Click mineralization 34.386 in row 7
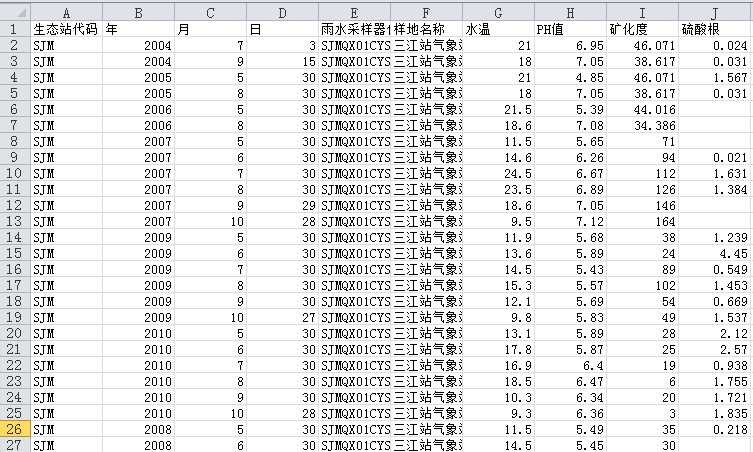 coord(643,125)
